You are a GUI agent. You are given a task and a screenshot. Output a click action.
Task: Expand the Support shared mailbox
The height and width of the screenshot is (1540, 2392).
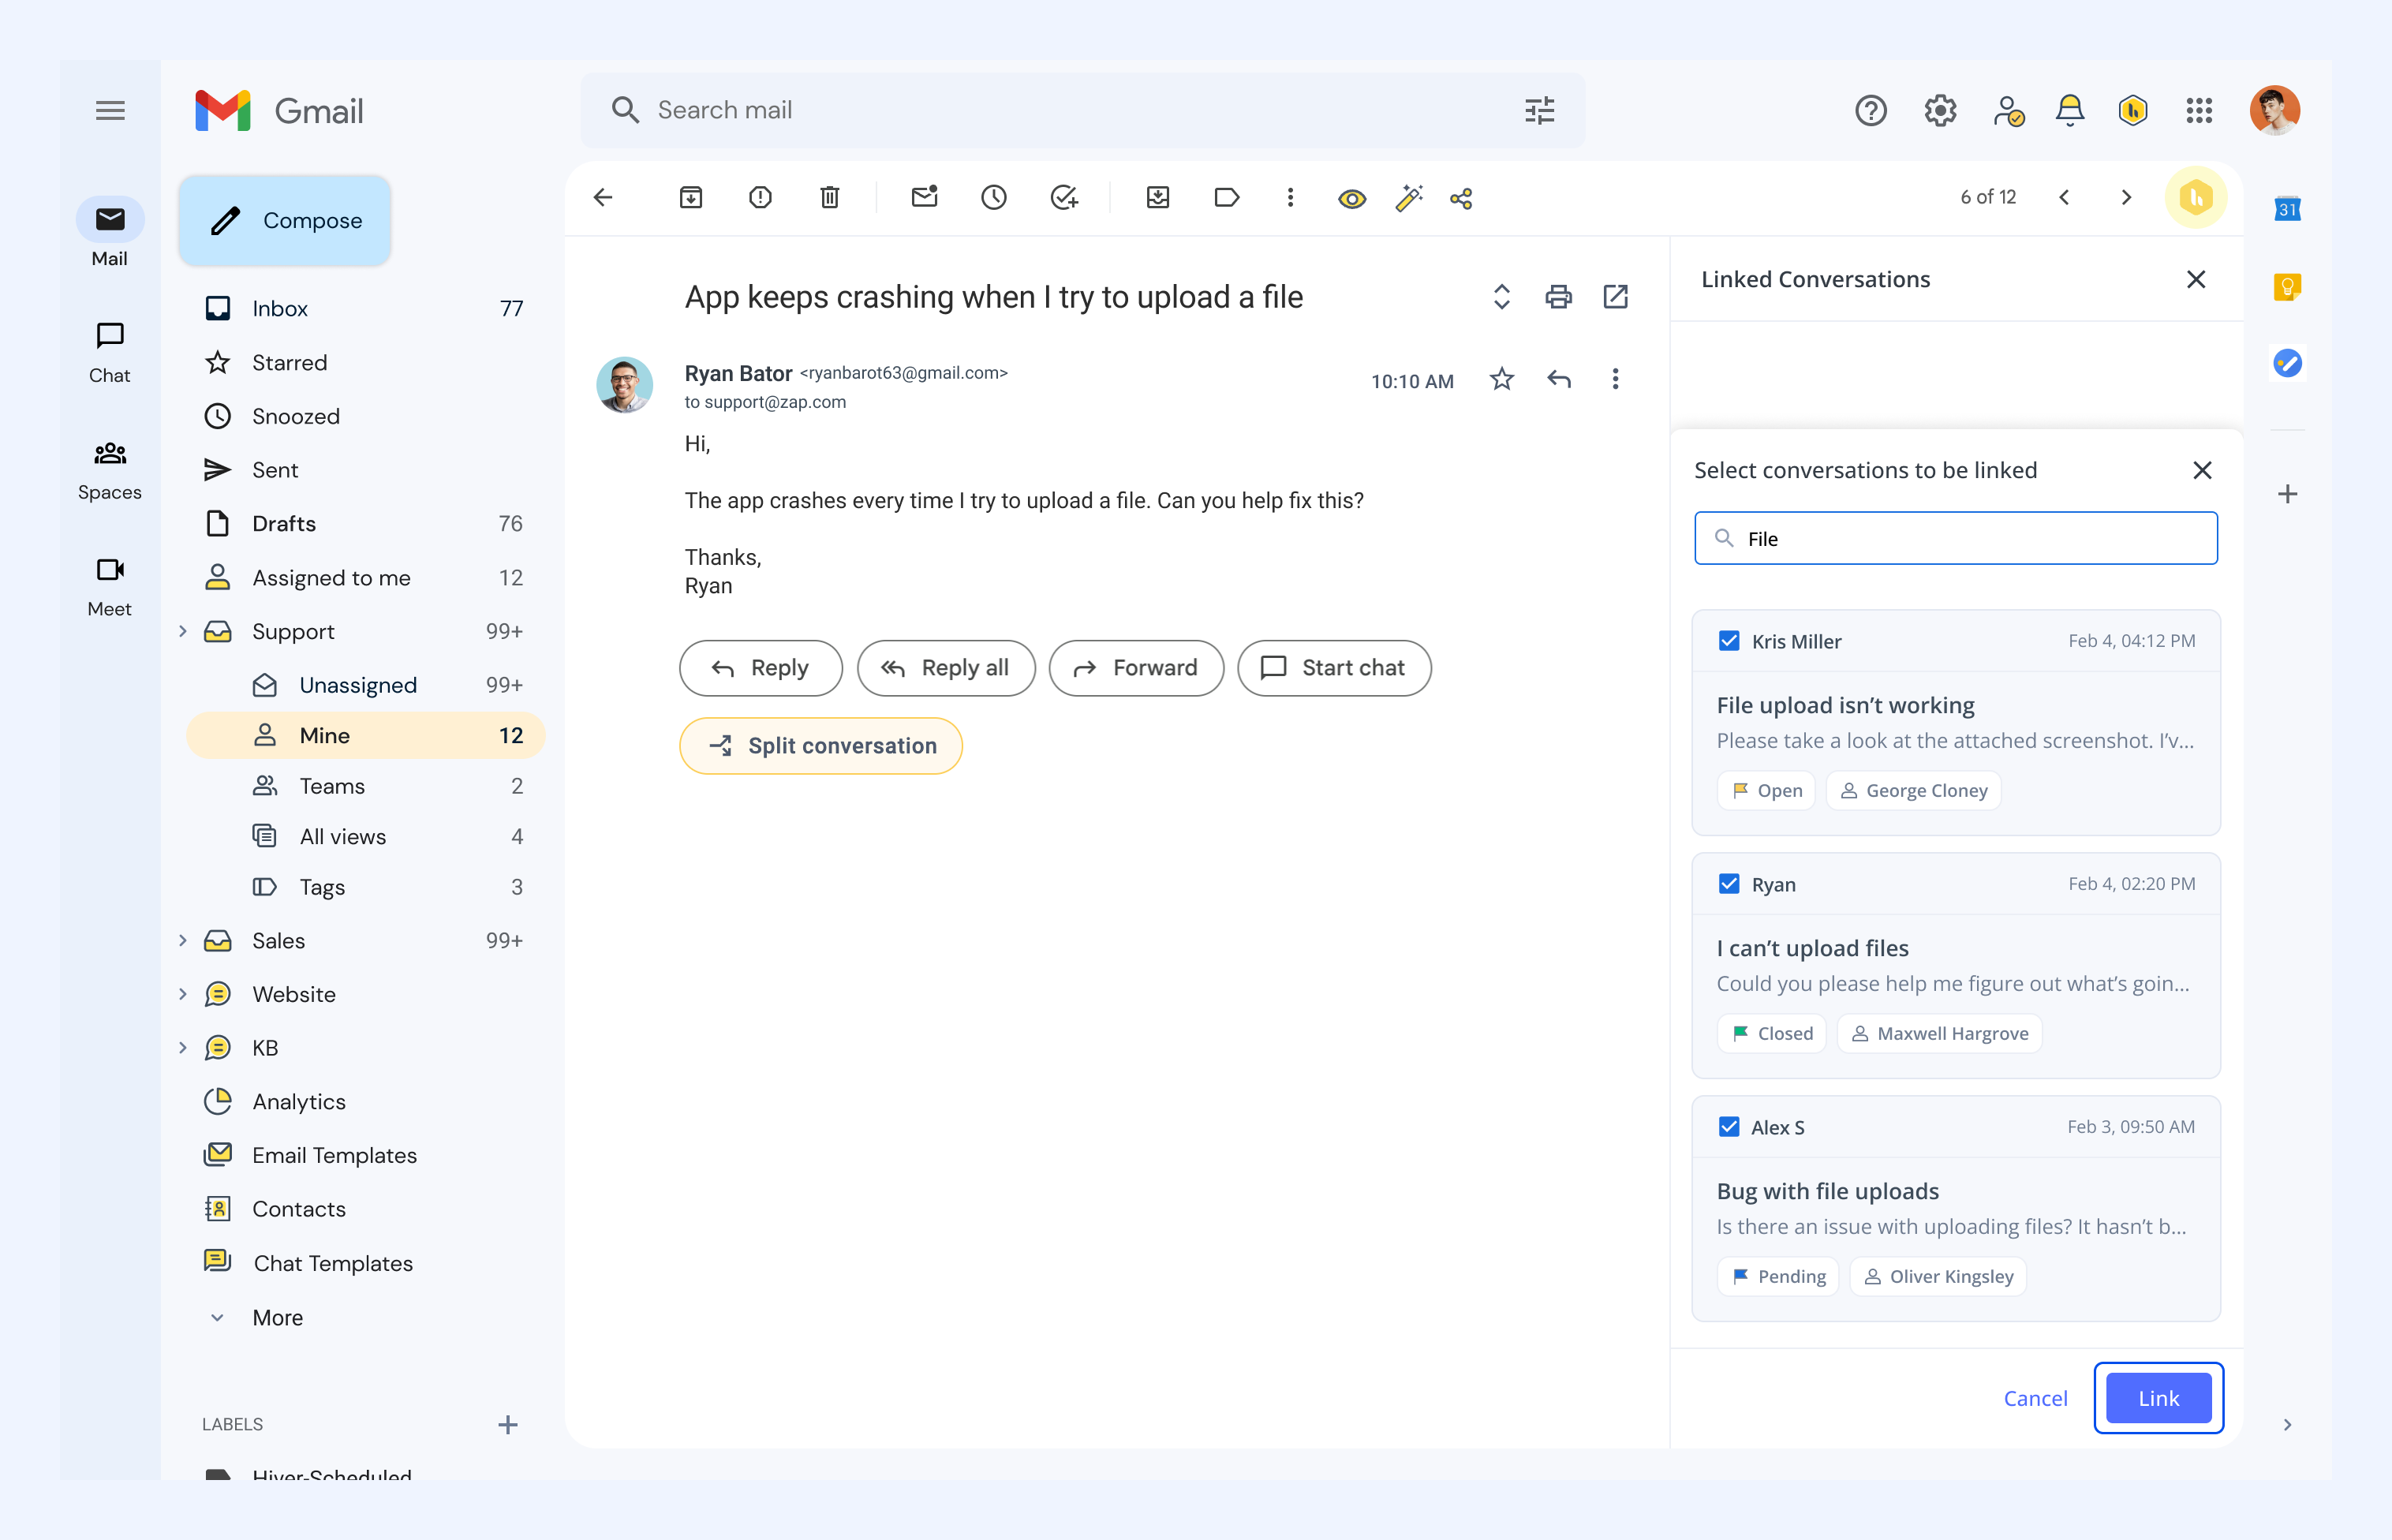[183, 631]
